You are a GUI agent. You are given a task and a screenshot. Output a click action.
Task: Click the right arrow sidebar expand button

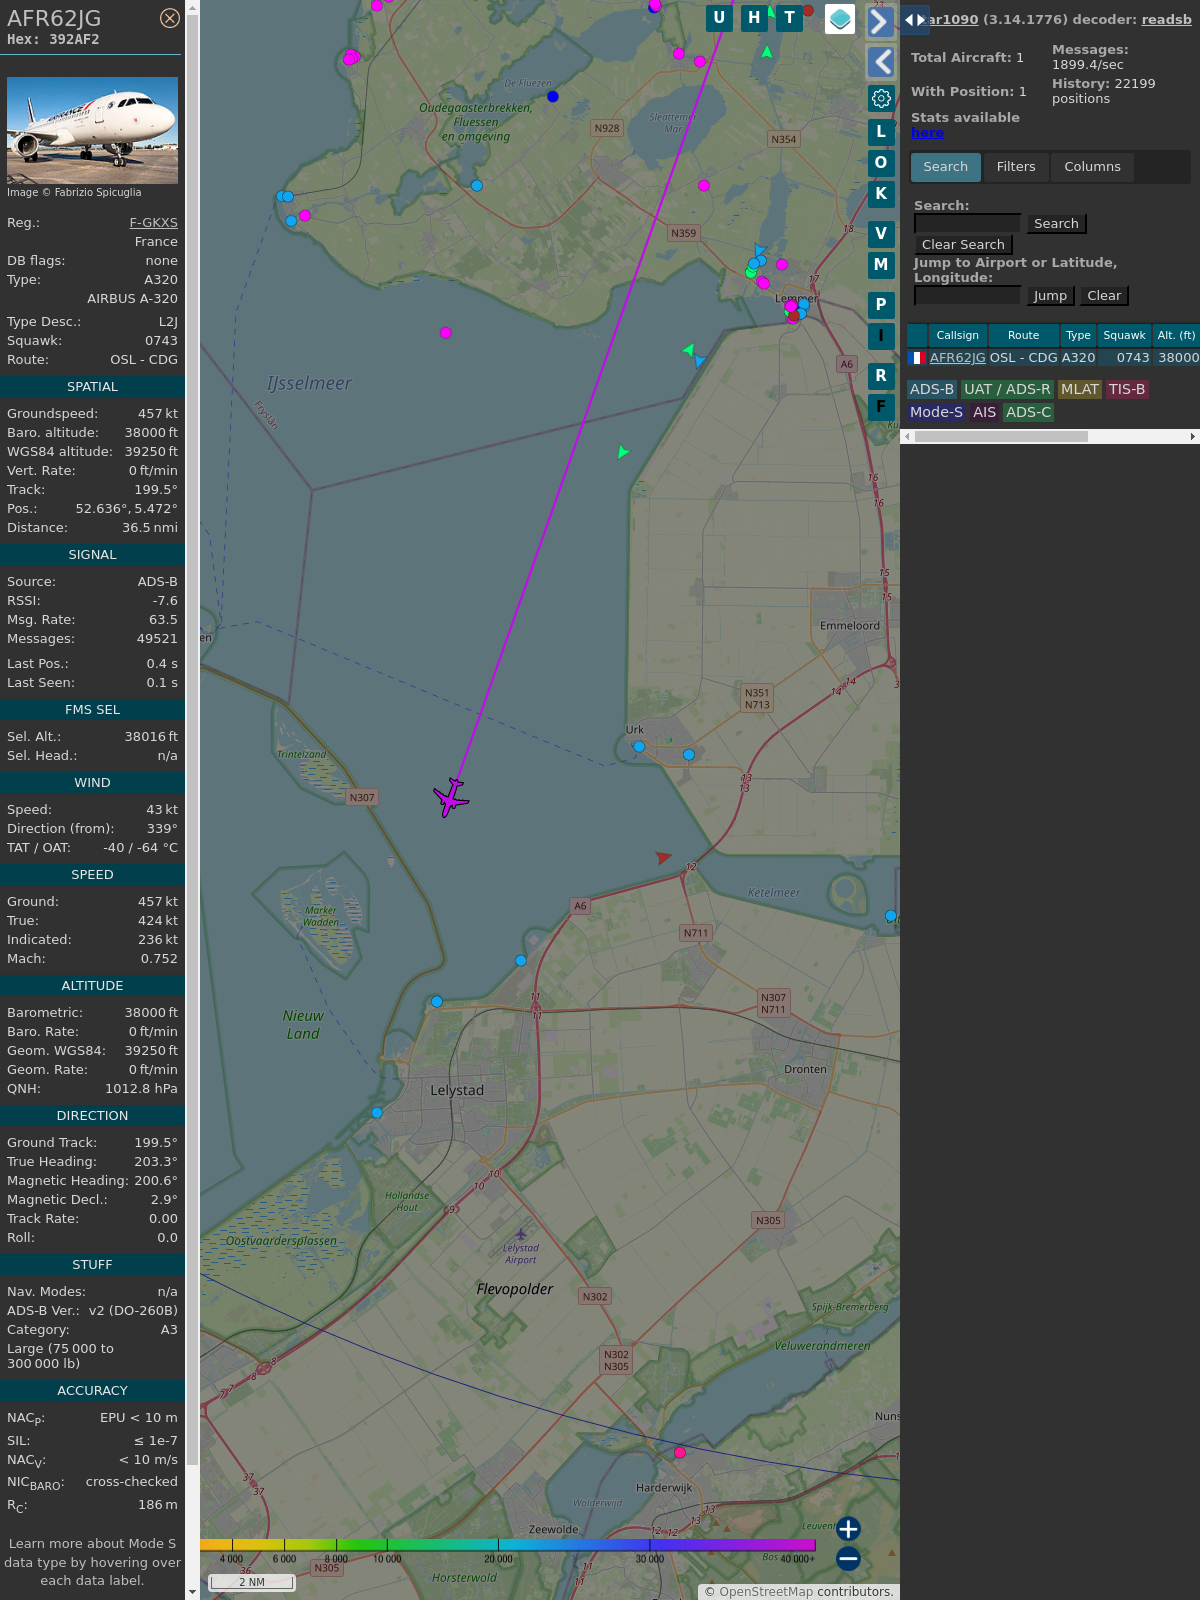(880, 22)
